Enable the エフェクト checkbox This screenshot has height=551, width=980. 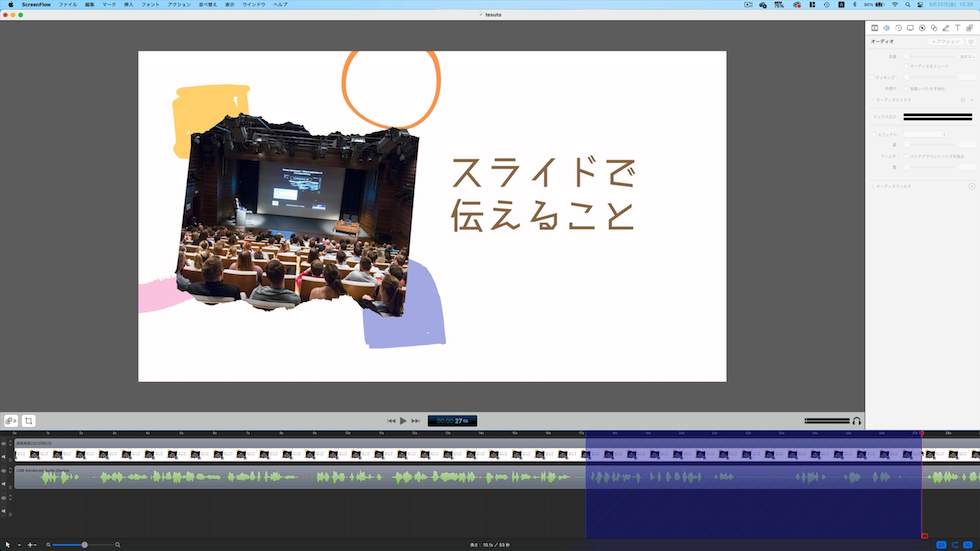click(874, 134)
